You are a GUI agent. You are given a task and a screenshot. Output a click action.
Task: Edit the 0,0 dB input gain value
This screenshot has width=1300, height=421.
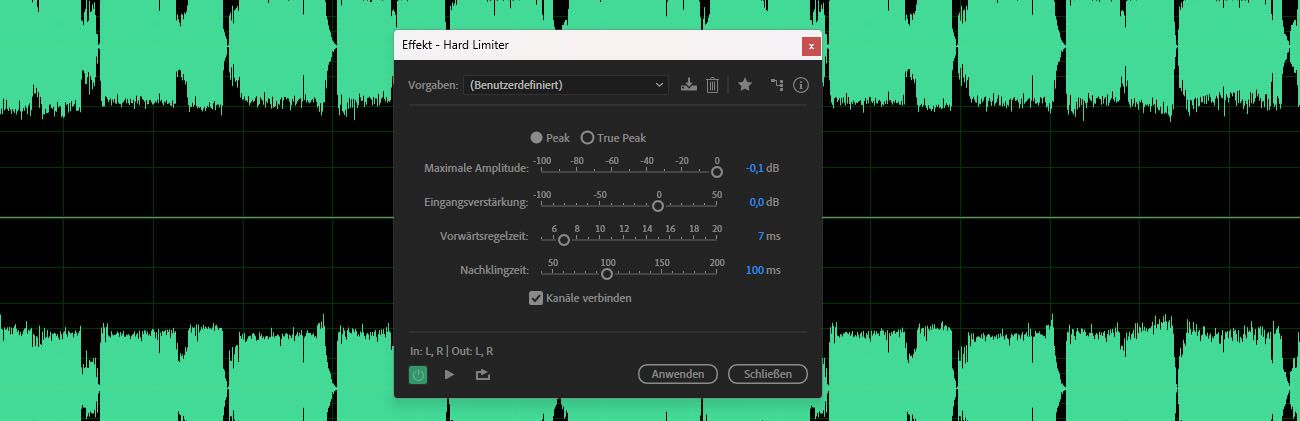(757, 202)
